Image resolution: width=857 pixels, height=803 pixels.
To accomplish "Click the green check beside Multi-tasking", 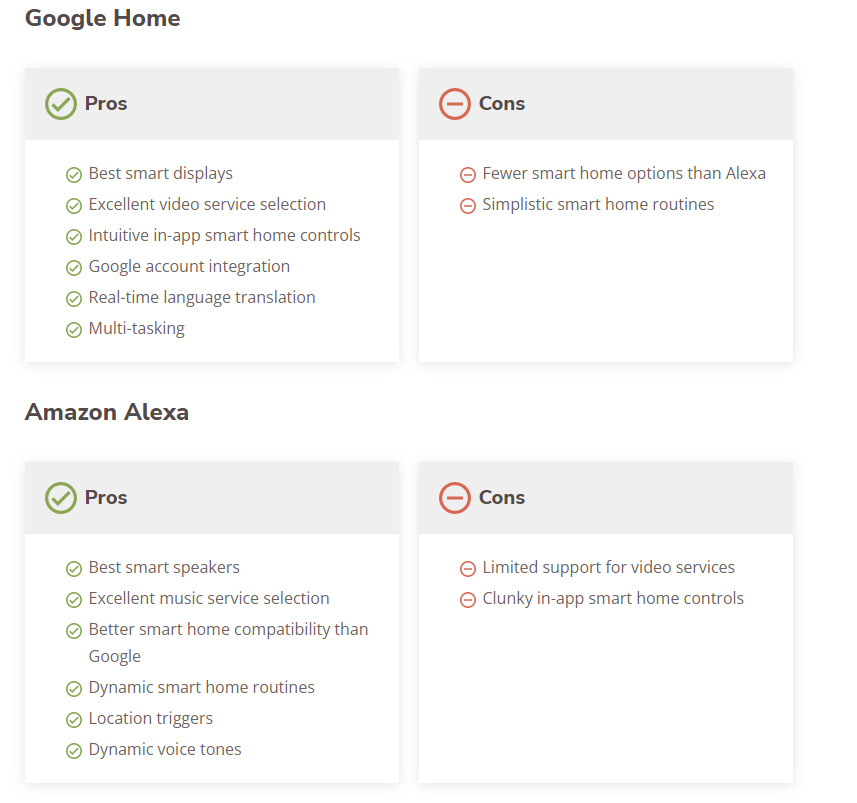I will pyautogui.click(x=74, y=330).
